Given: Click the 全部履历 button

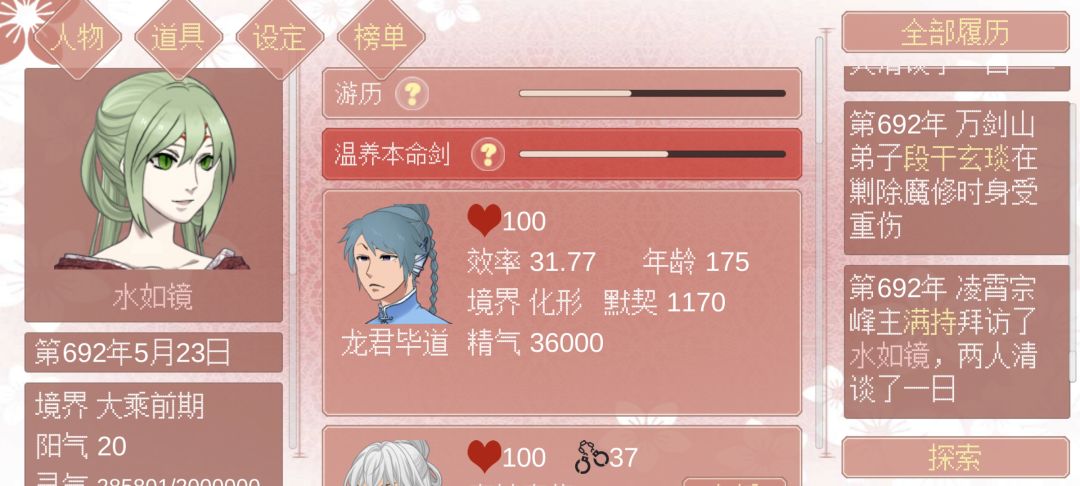Looking at the screenshot, I should (955, 32).
